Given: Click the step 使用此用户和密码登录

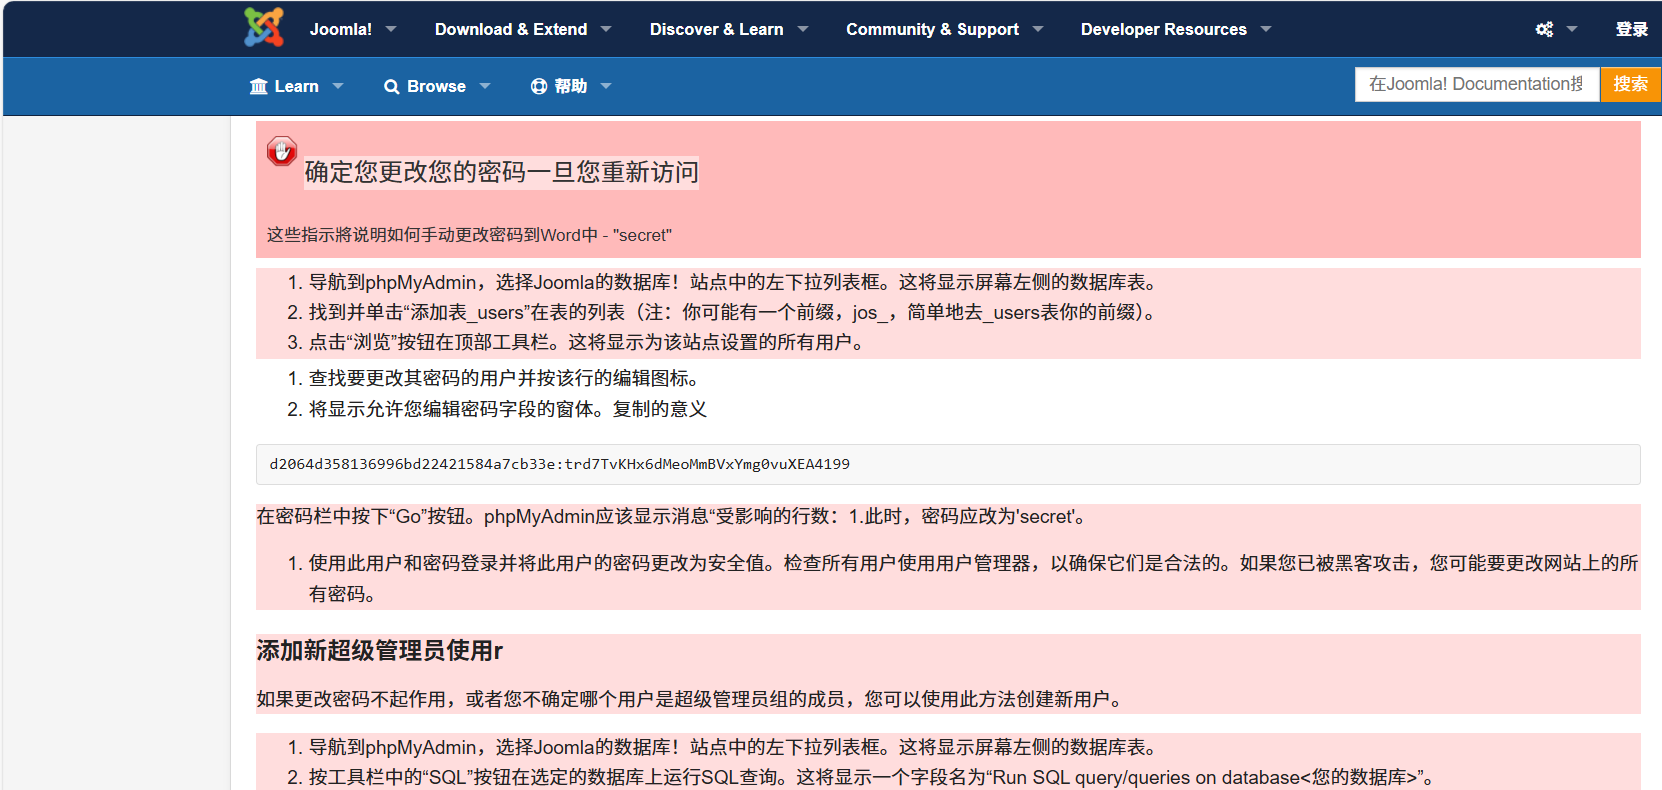Looking at the screenshot, I should 973,578.
